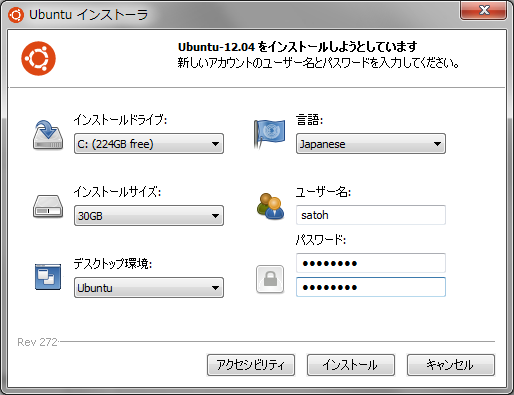Open the Japanese language dropdown
This screenshot has width=514, height=395.
tap(371, 144)
